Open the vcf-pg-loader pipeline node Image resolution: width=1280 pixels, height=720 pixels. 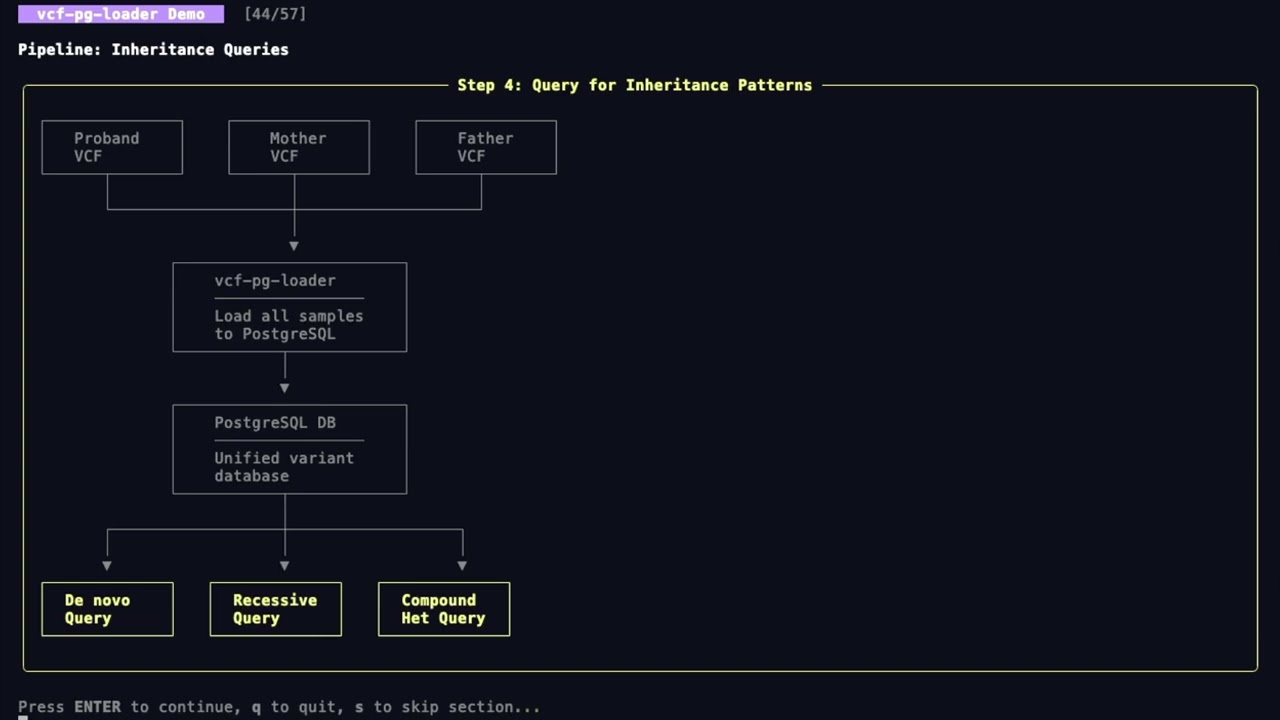click(x=289, y=307)
